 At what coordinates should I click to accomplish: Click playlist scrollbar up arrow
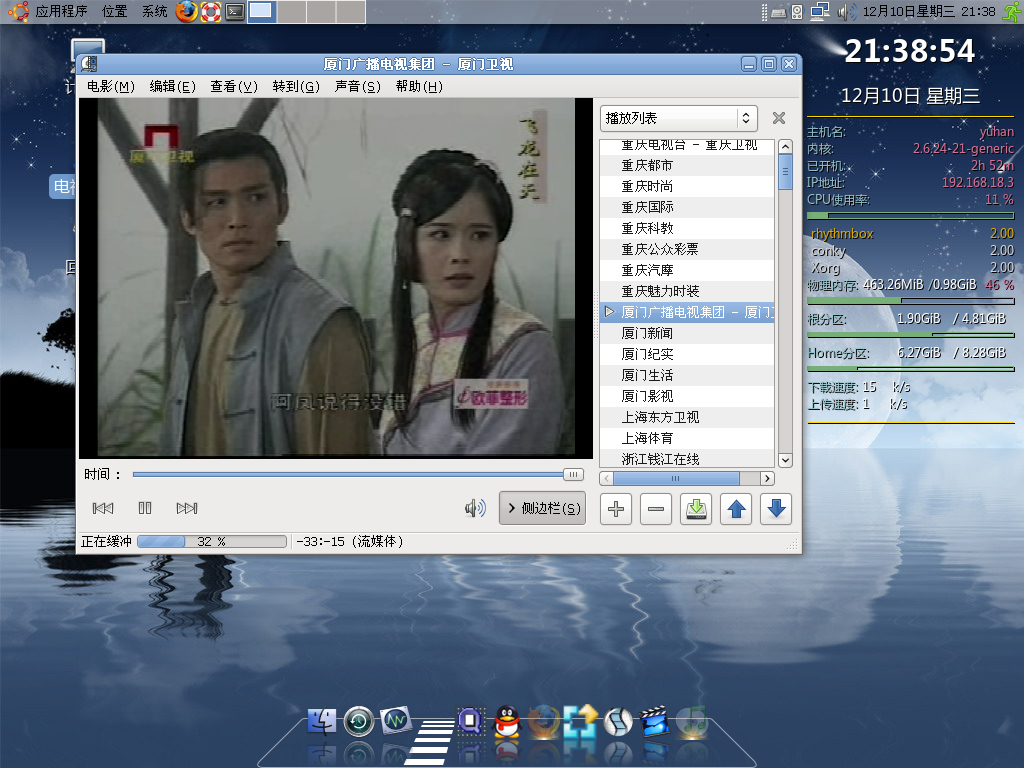(786, 146)
